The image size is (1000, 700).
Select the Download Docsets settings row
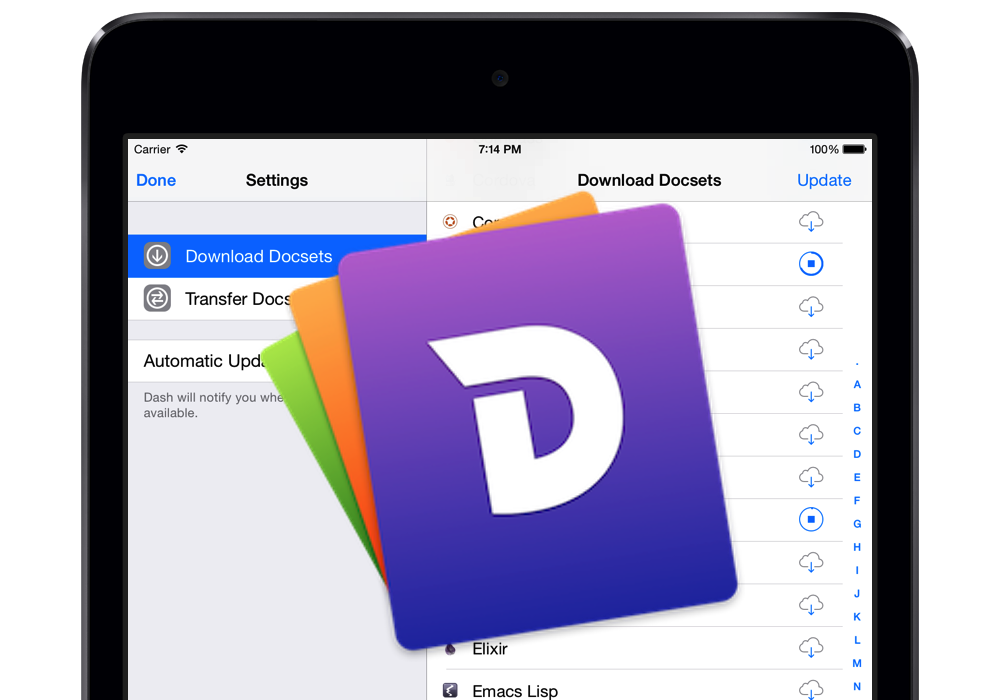pos(277,256)
